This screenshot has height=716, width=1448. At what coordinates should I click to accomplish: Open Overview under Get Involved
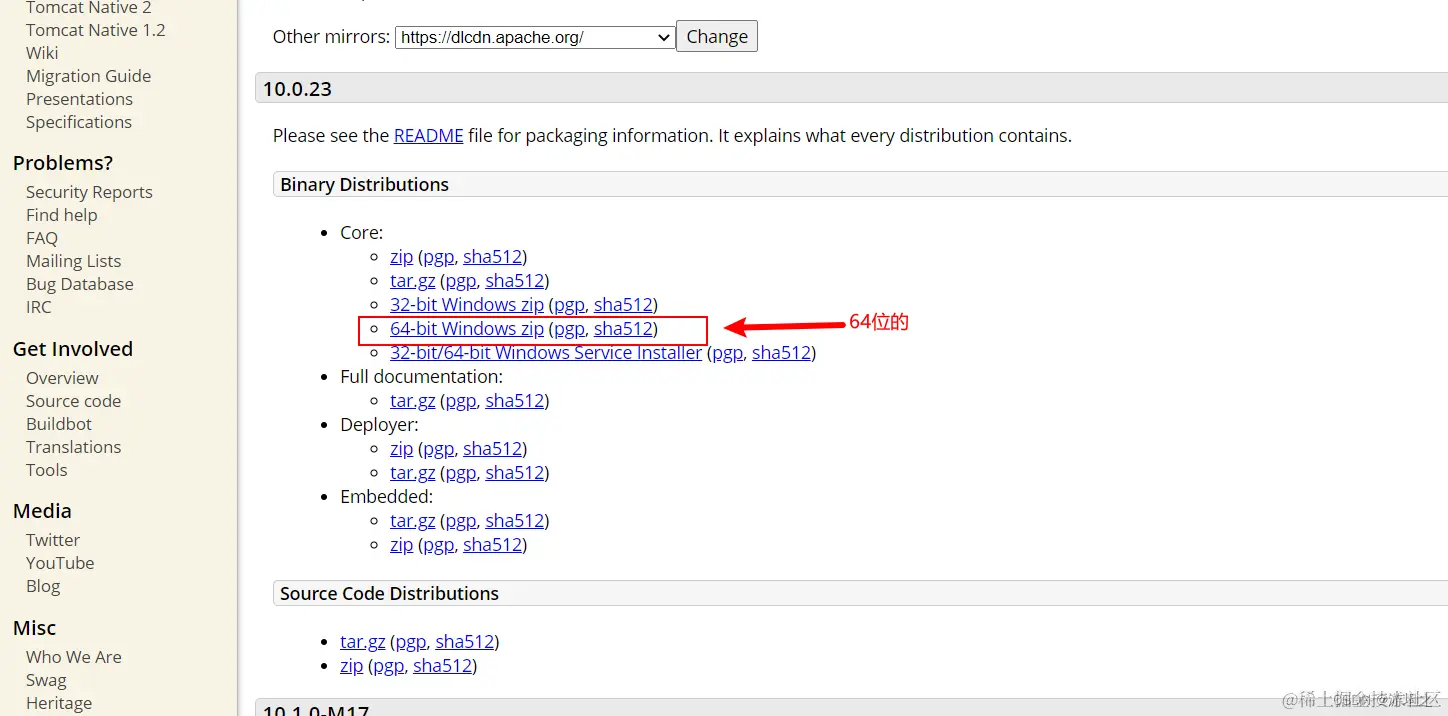pos(62,378)
